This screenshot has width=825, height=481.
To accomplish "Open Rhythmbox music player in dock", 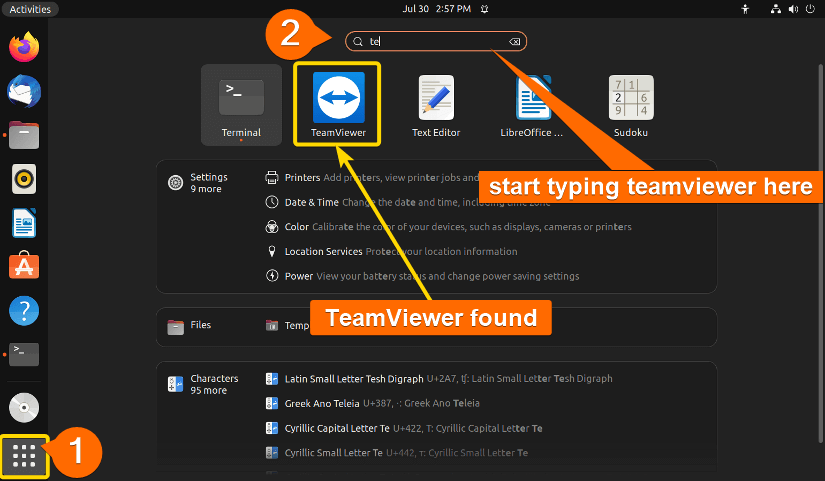I will (24, 179).
